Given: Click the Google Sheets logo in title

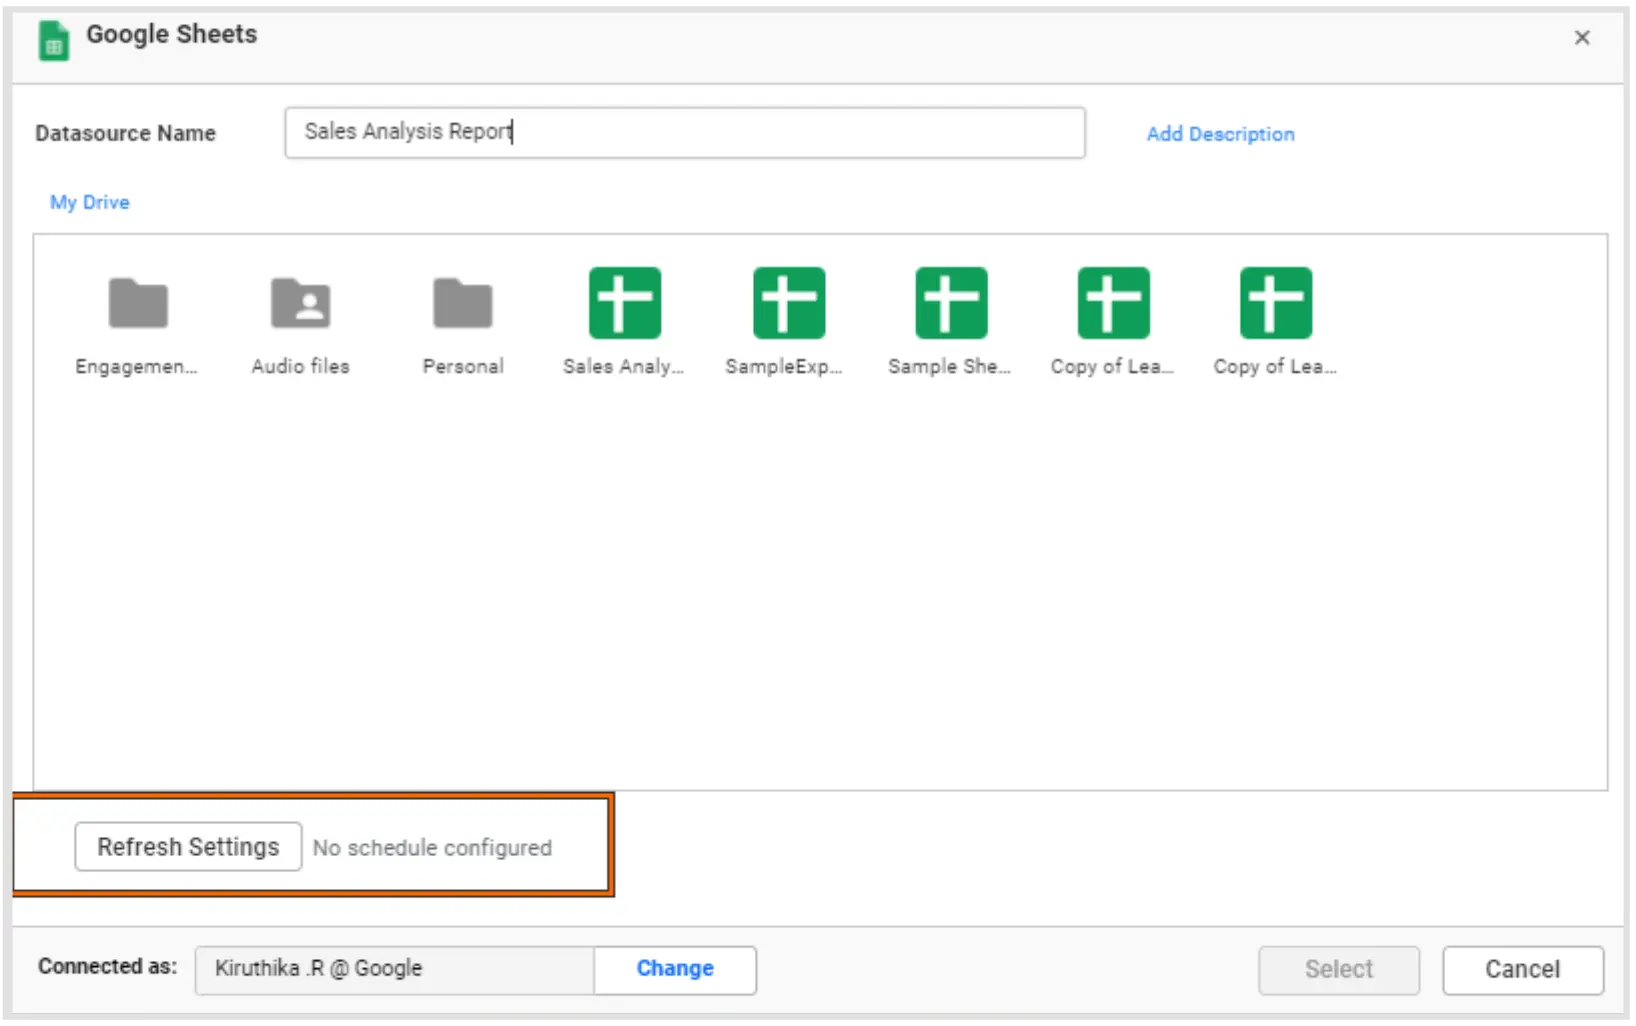Looking at the screenshot, I should (54, 42).
